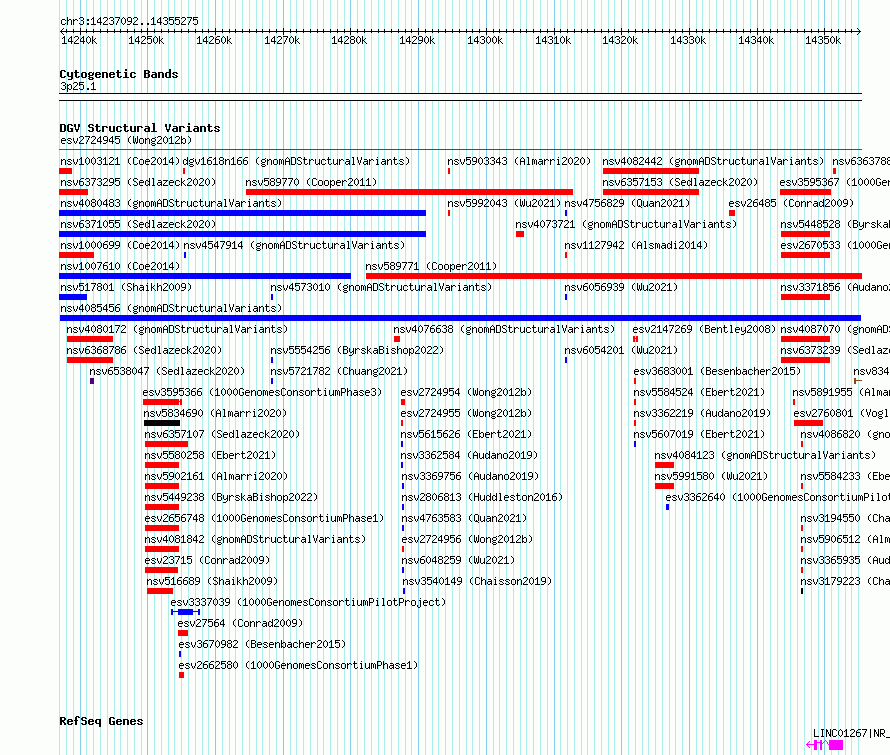Select nsv6048259 (Wu2021) label

click(x=458, y=560)
